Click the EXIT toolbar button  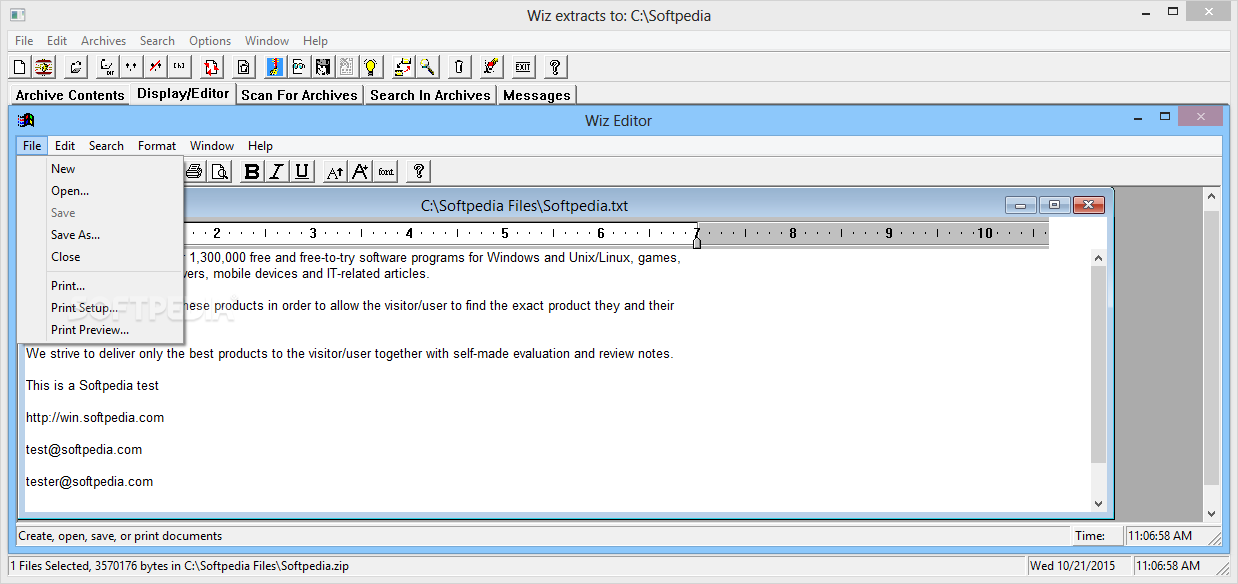coord(522,67)
